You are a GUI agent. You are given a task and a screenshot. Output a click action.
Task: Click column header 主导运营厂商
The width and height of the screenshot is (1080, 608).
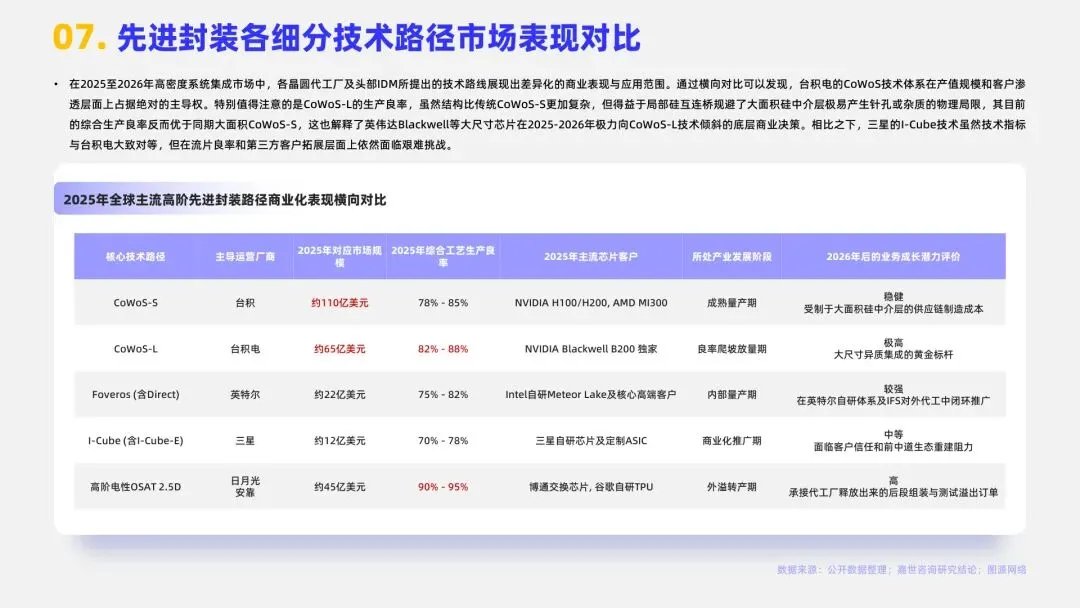tap(245, 257)
